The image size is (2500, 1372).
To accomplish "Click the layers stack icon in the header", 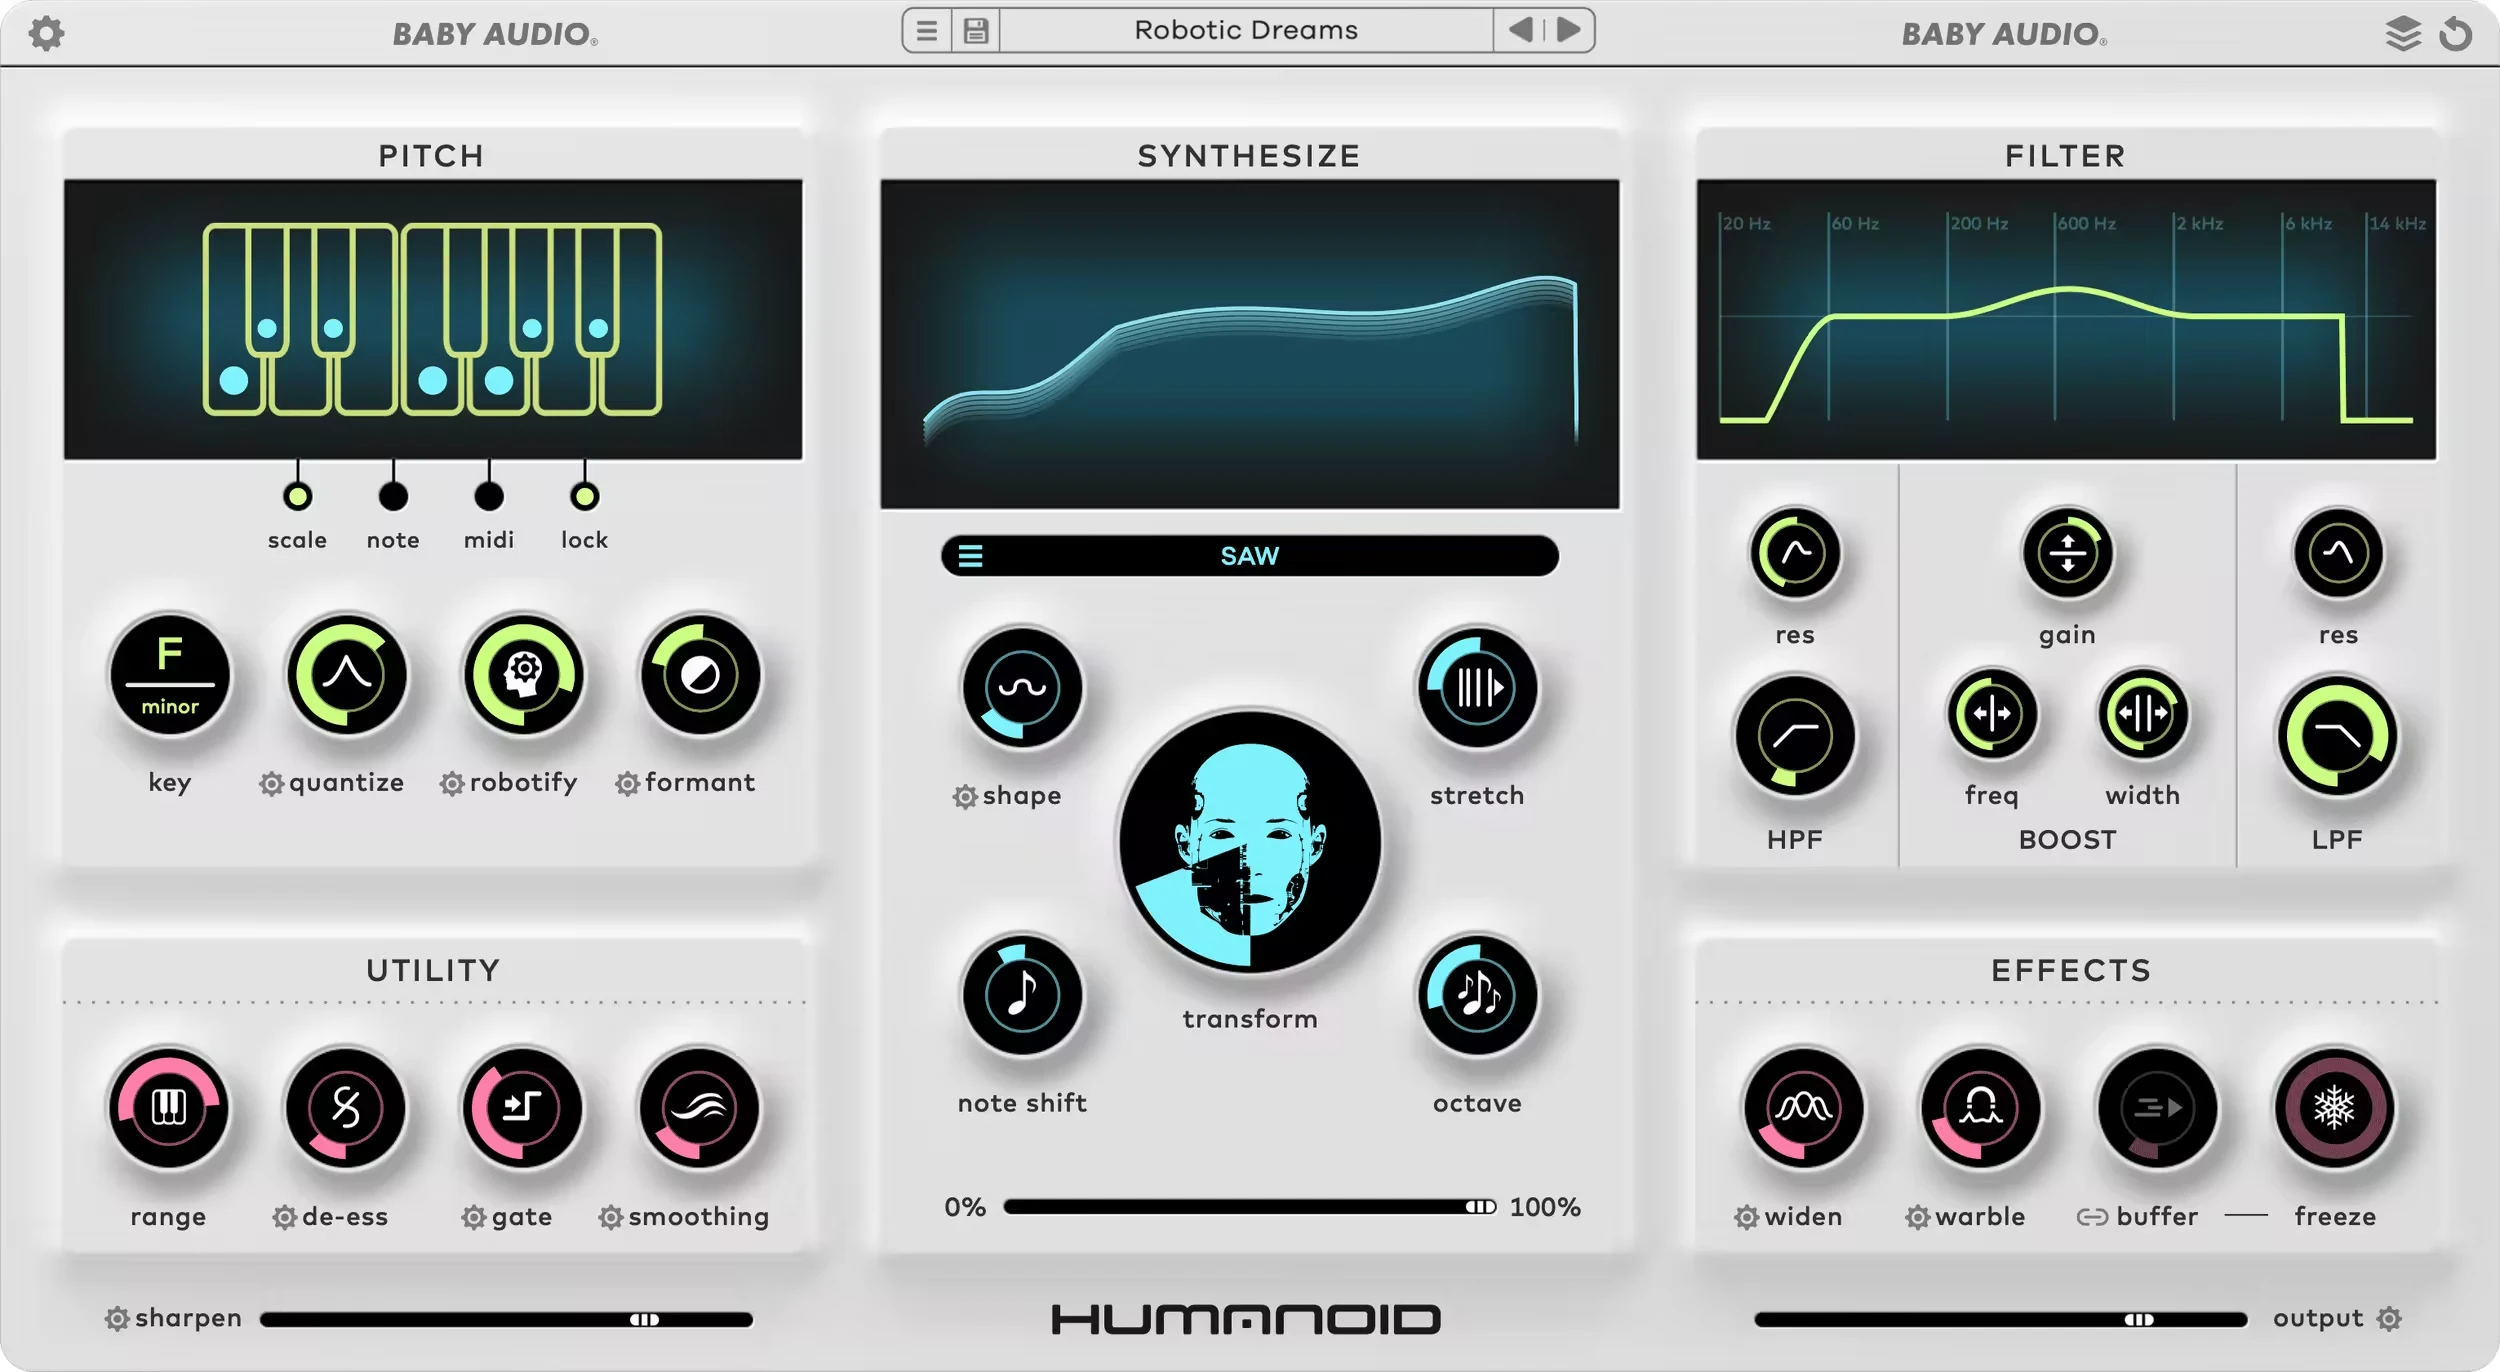I will (2403, 33).
